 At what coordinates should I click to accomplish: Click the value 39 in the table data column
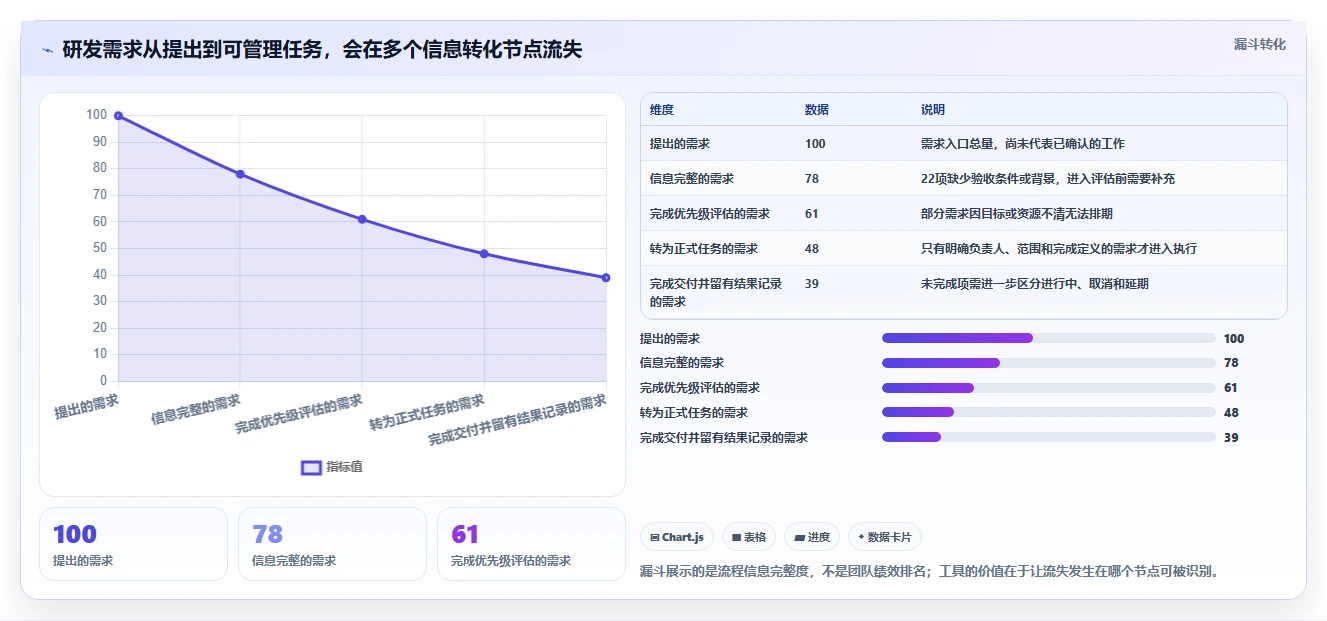[x=812, y=284]
